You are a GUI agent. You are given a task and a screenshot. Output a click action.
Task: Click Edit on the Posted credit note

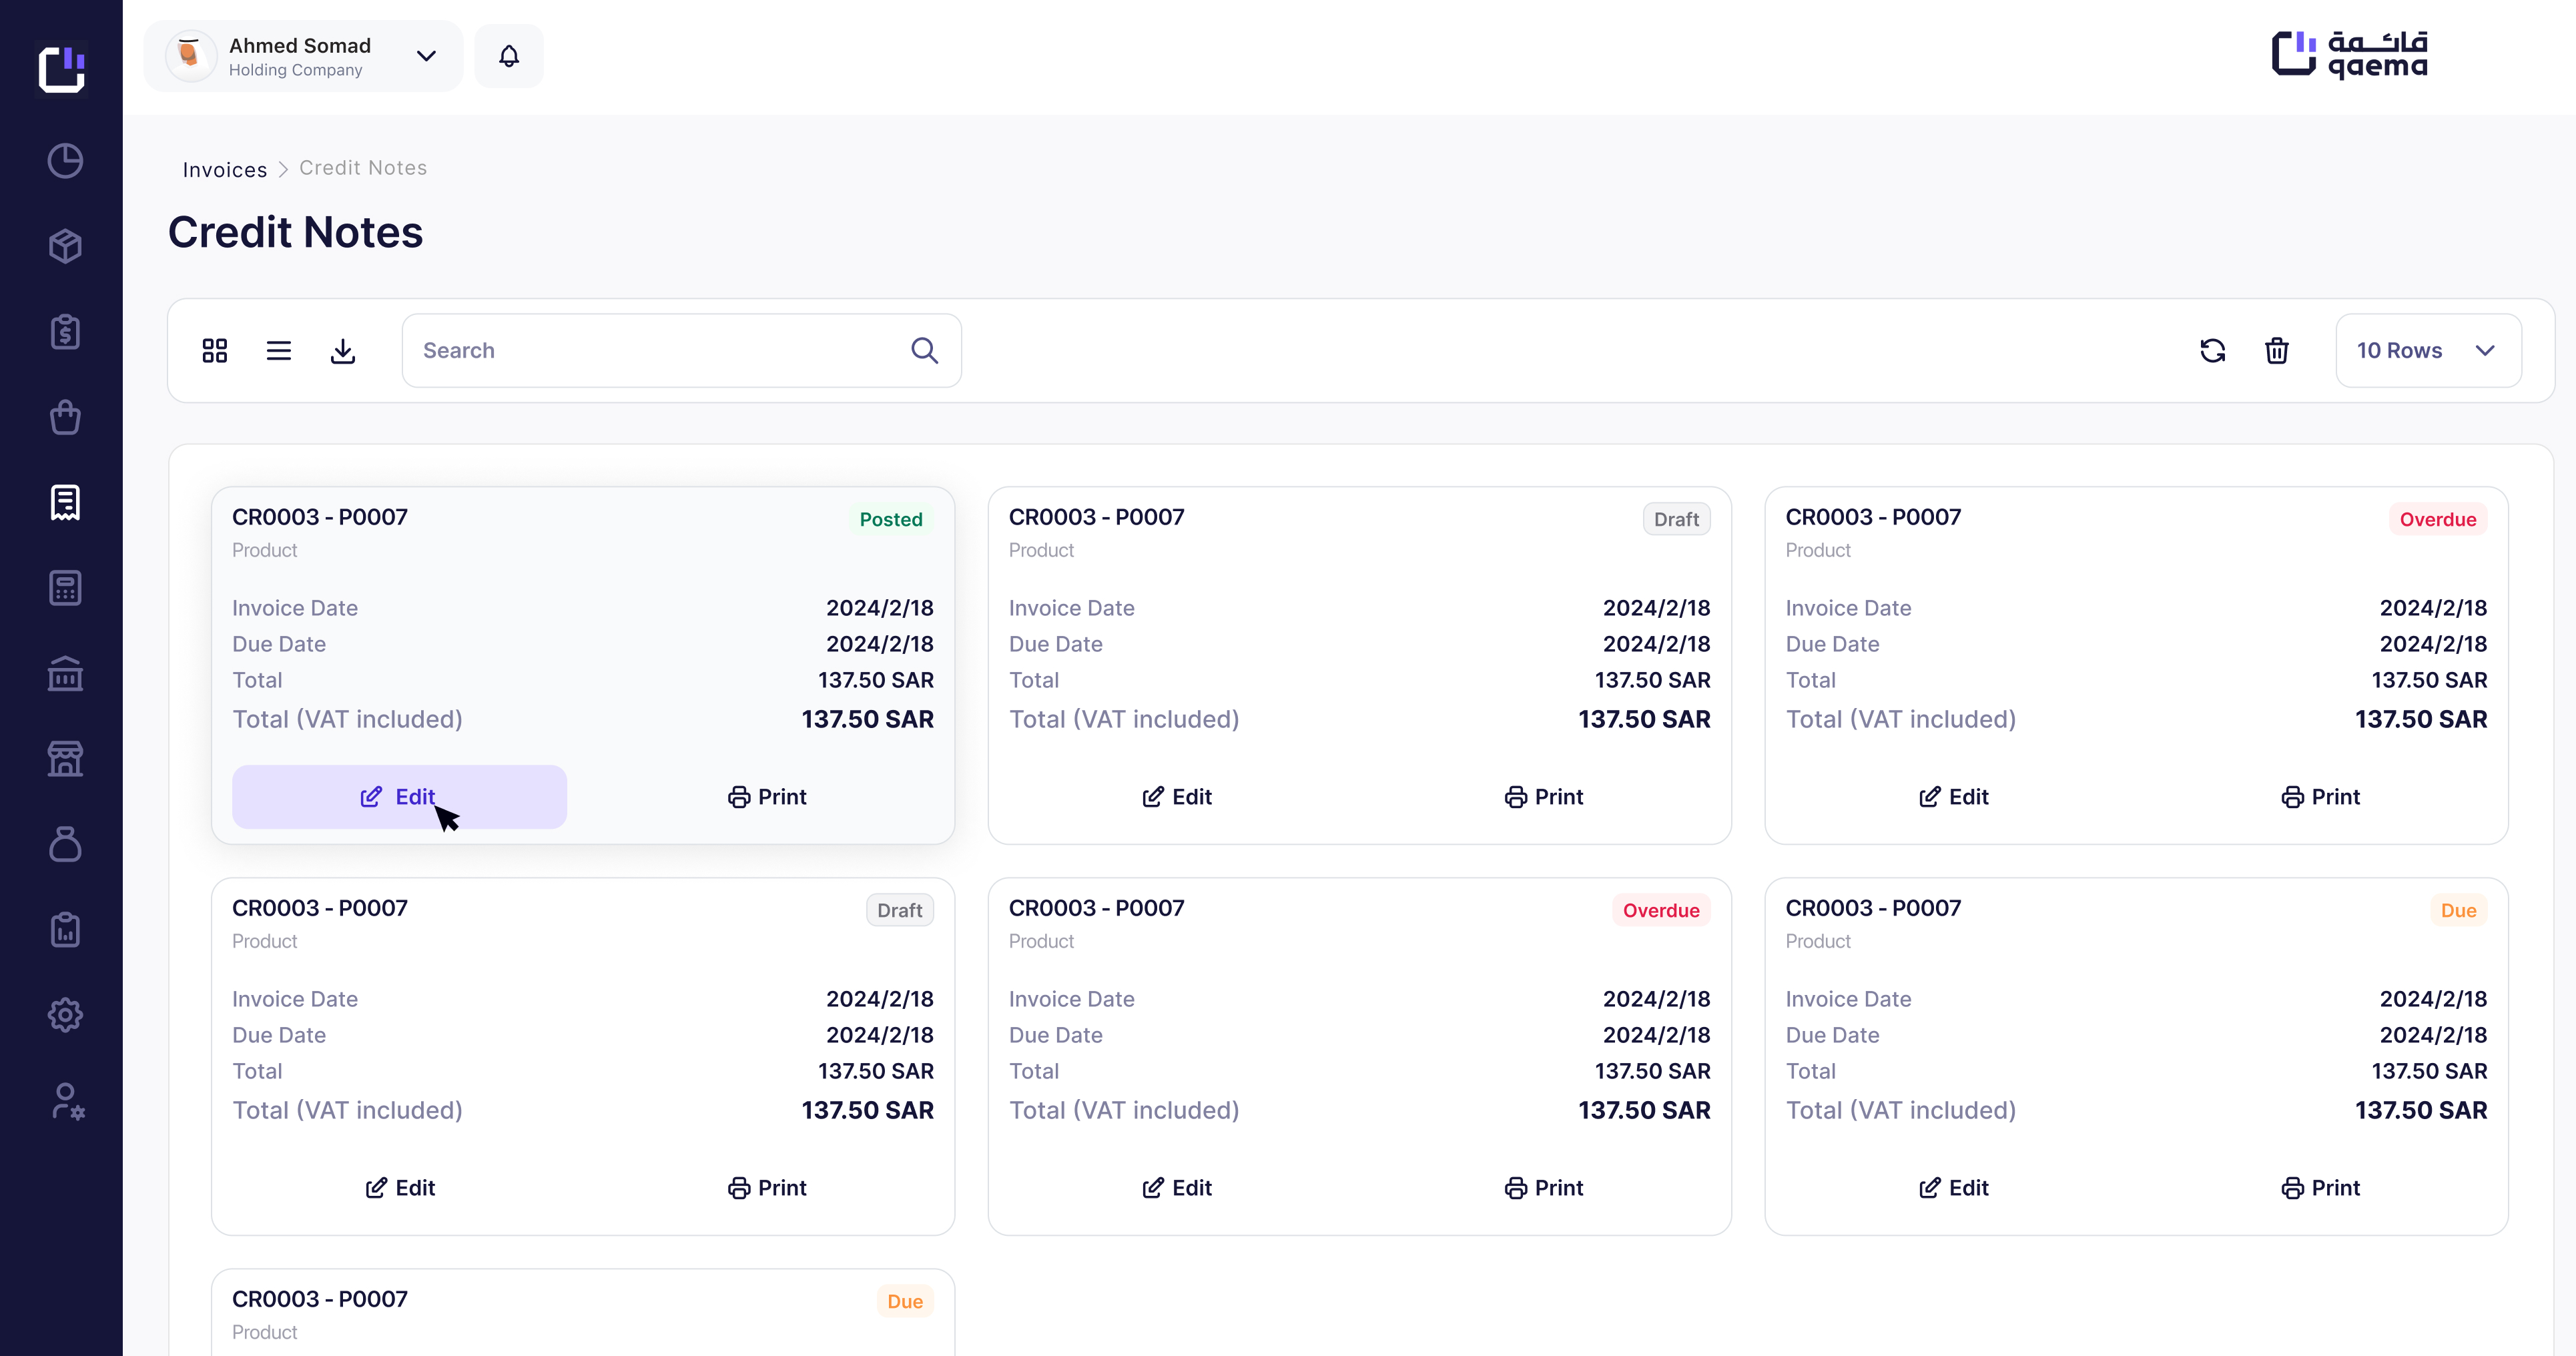click(399, 797)
